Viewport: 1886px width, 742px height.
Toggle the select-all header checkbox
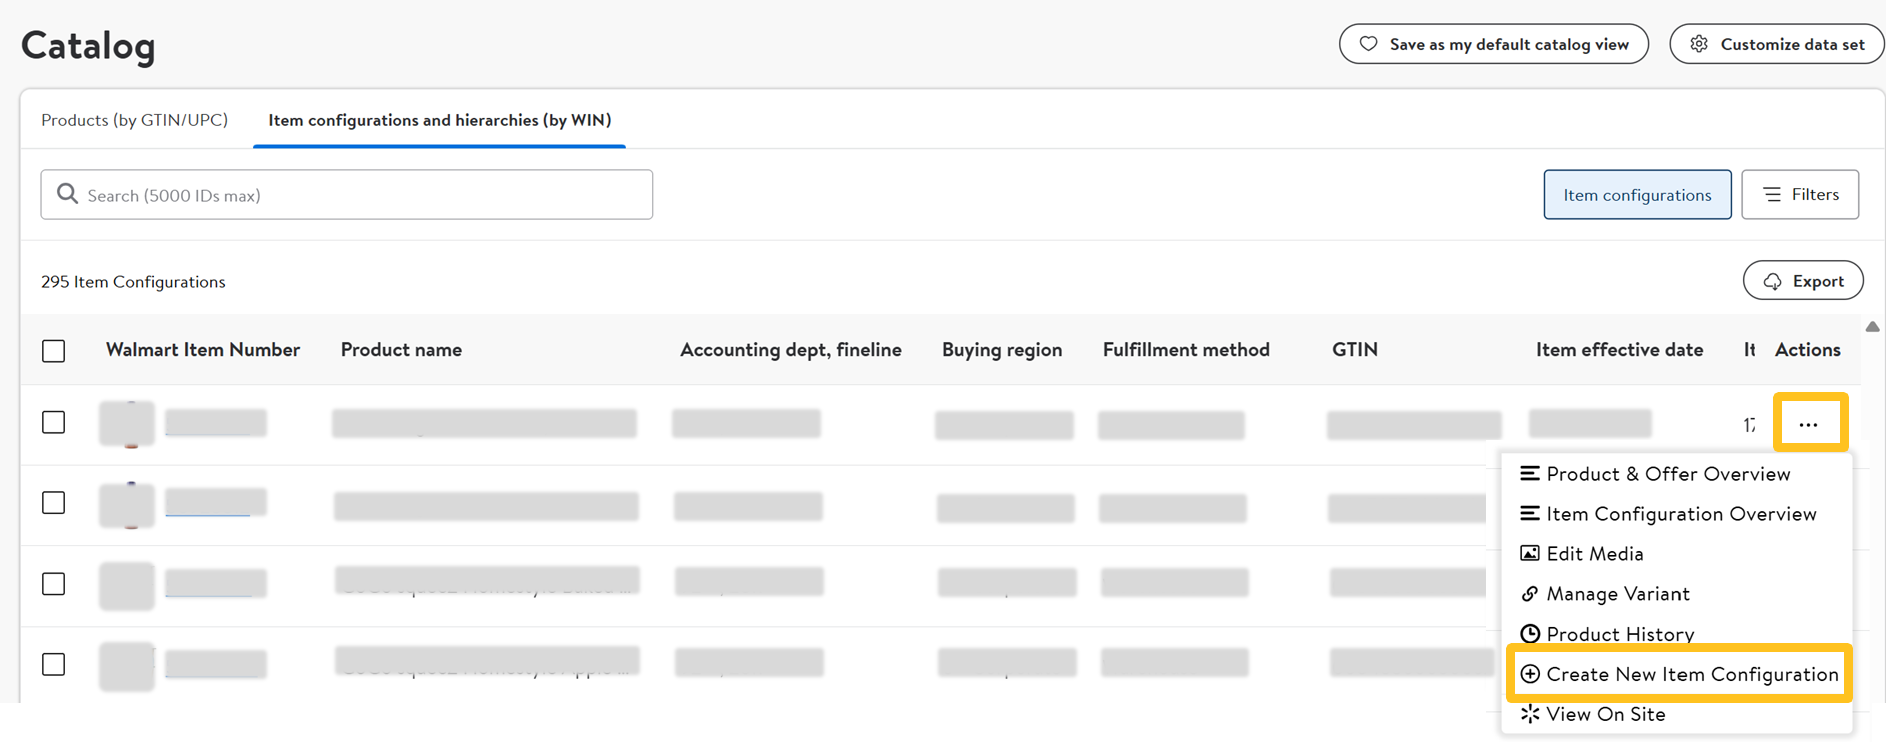(x=54, y=351)
